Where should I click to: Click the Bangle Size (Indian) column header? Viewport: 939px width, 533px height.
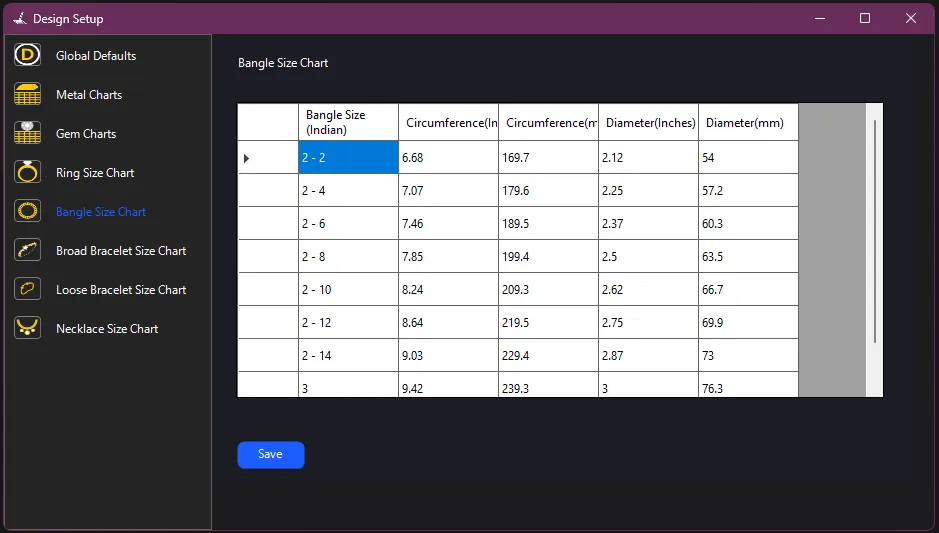(x=348, y=122)
